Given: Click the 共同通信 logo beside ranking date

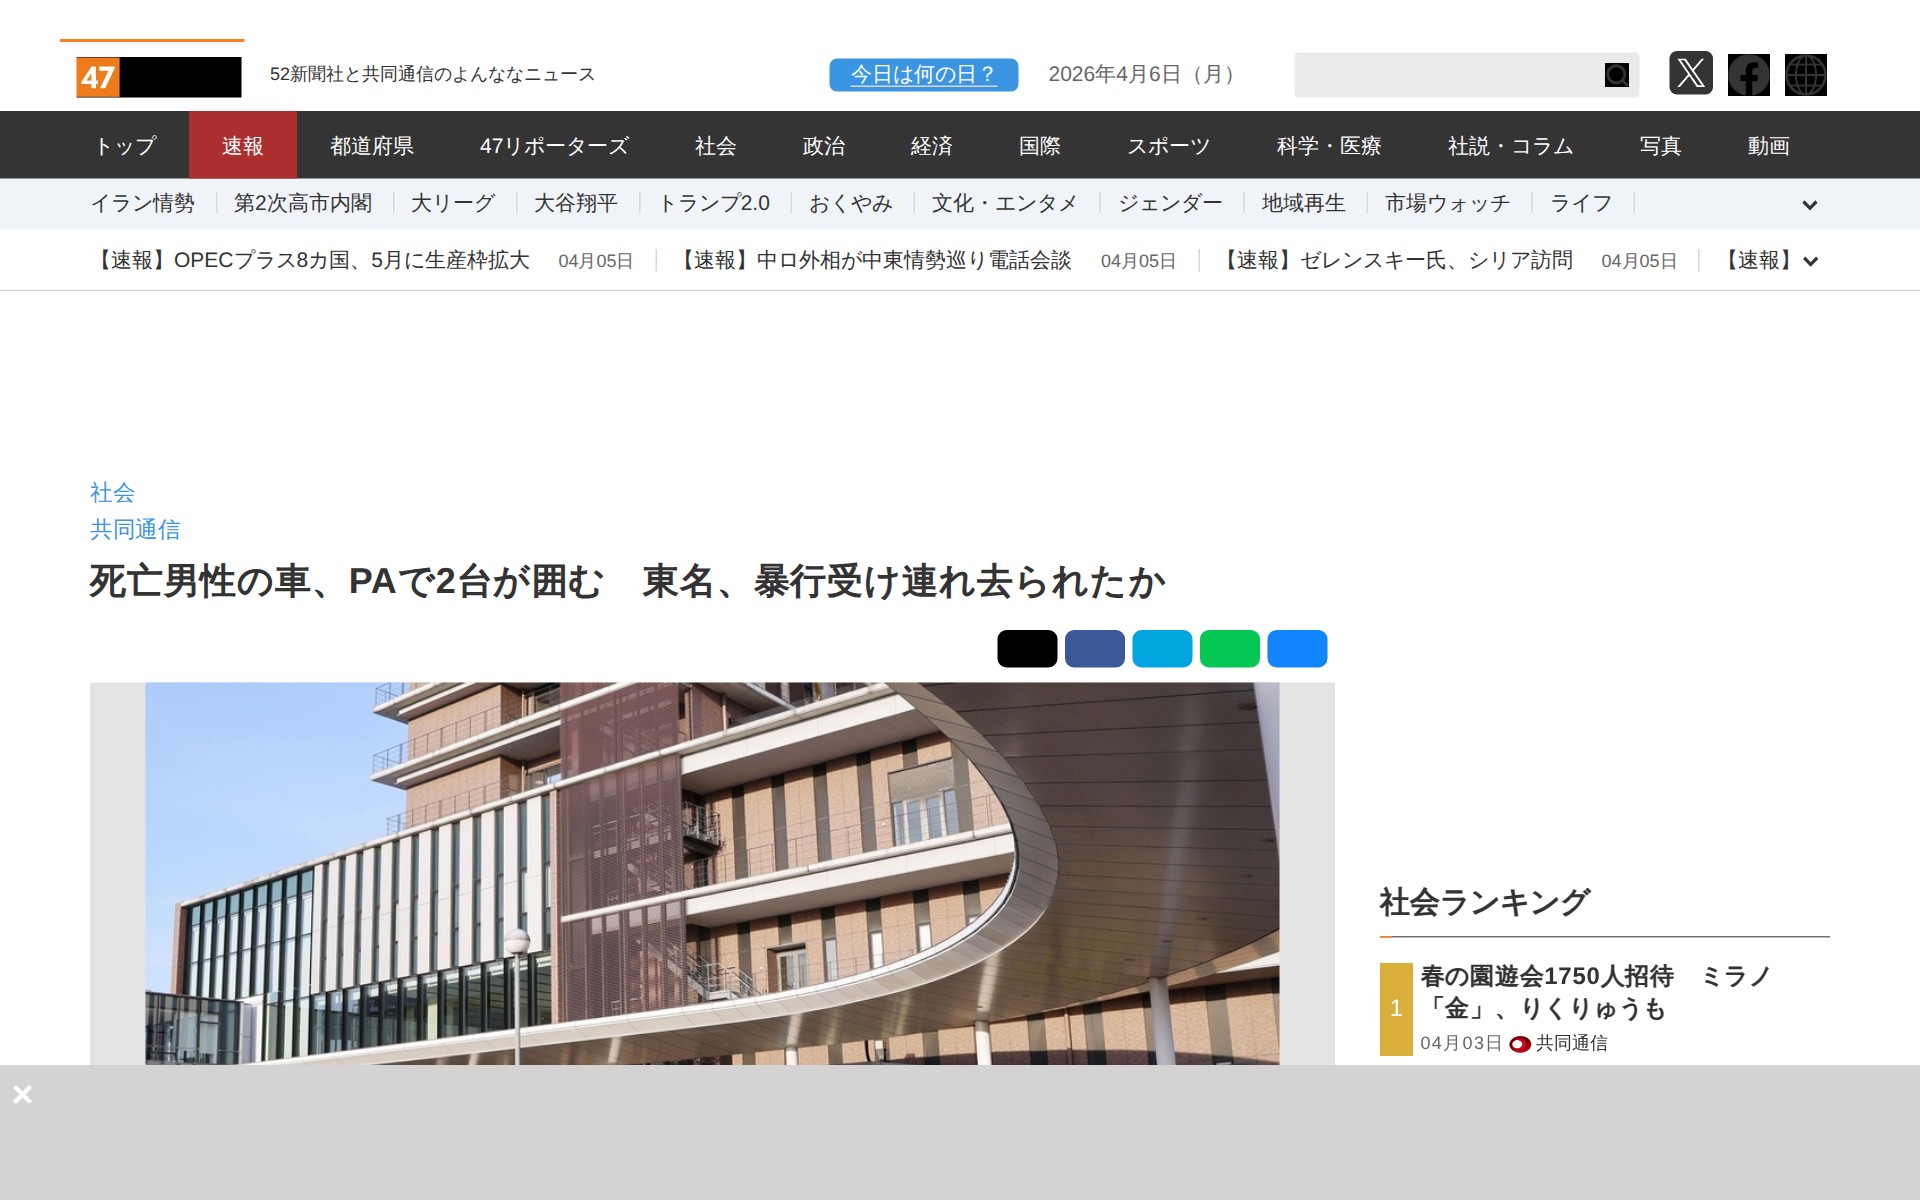Looking at the screenshot, I should [x=1518, y=1044].
